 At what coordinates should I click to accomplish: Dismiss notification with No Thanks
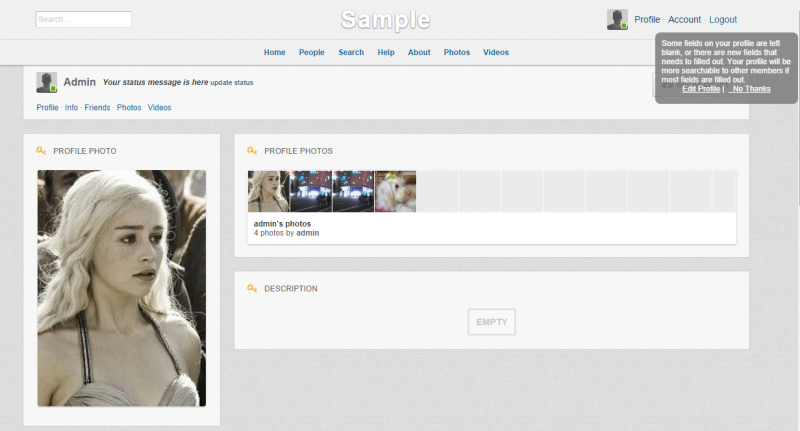tap(750, 89)
